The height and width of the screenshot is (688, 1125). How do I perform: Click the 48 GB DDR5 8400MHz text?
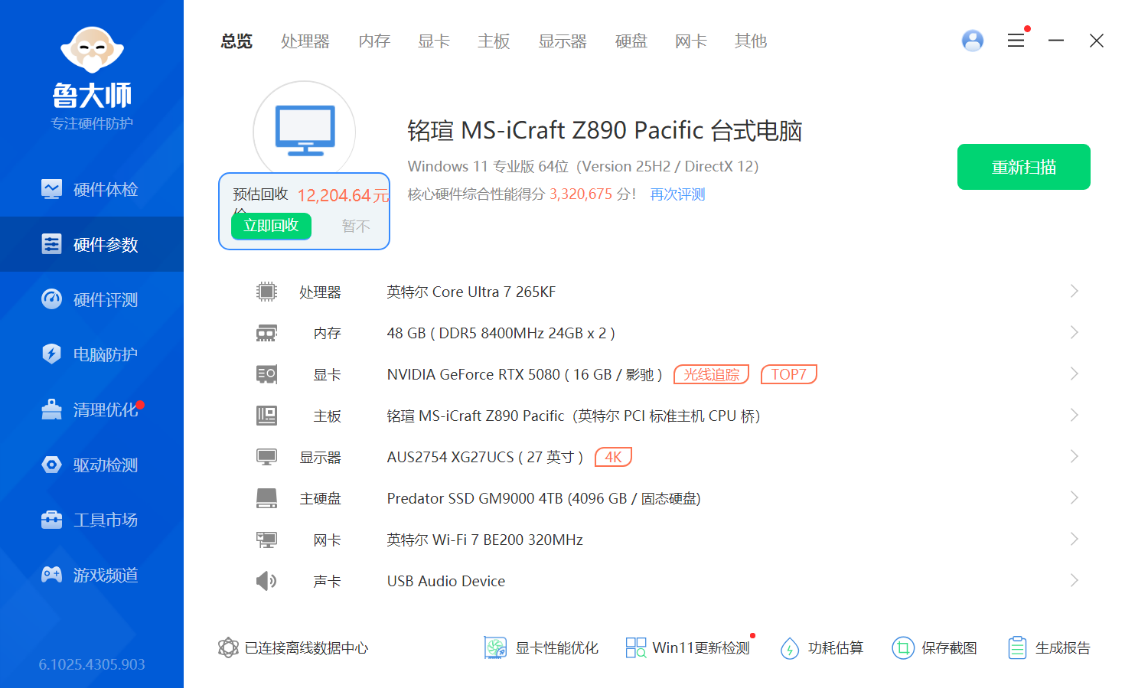(x=501, y=333)
